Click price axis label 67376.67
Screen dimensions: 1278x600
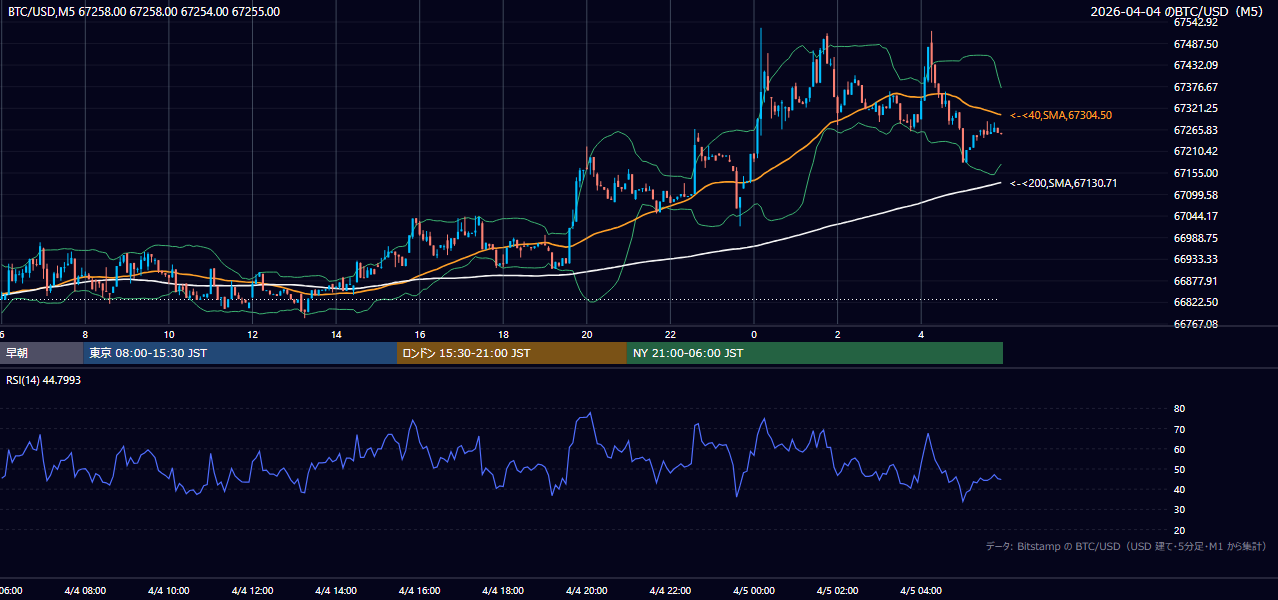coord(1195,87)
